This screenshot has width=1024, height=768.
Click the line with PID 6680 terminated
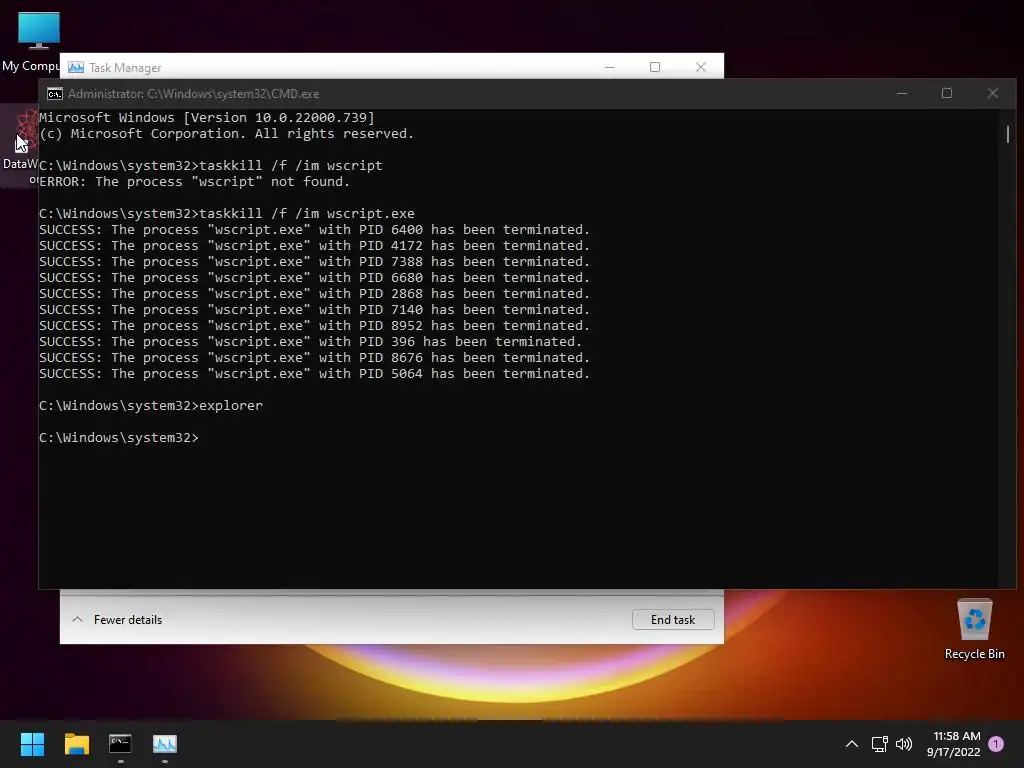click(314, 278)
